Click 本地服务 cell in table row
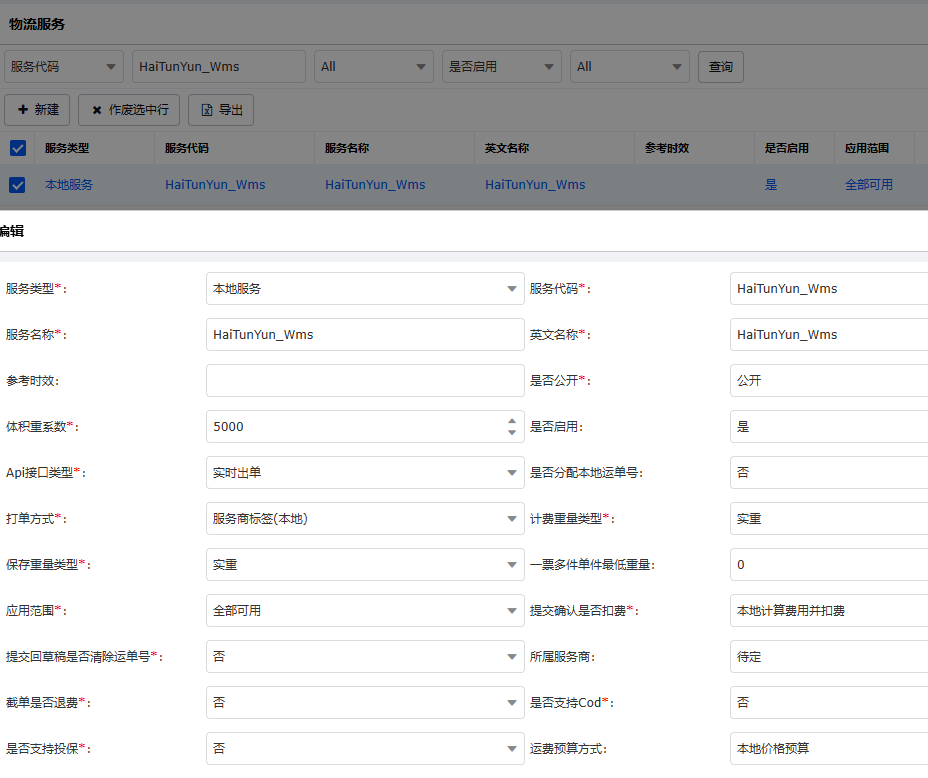928x778 pixels. click(x=69, y=185)
